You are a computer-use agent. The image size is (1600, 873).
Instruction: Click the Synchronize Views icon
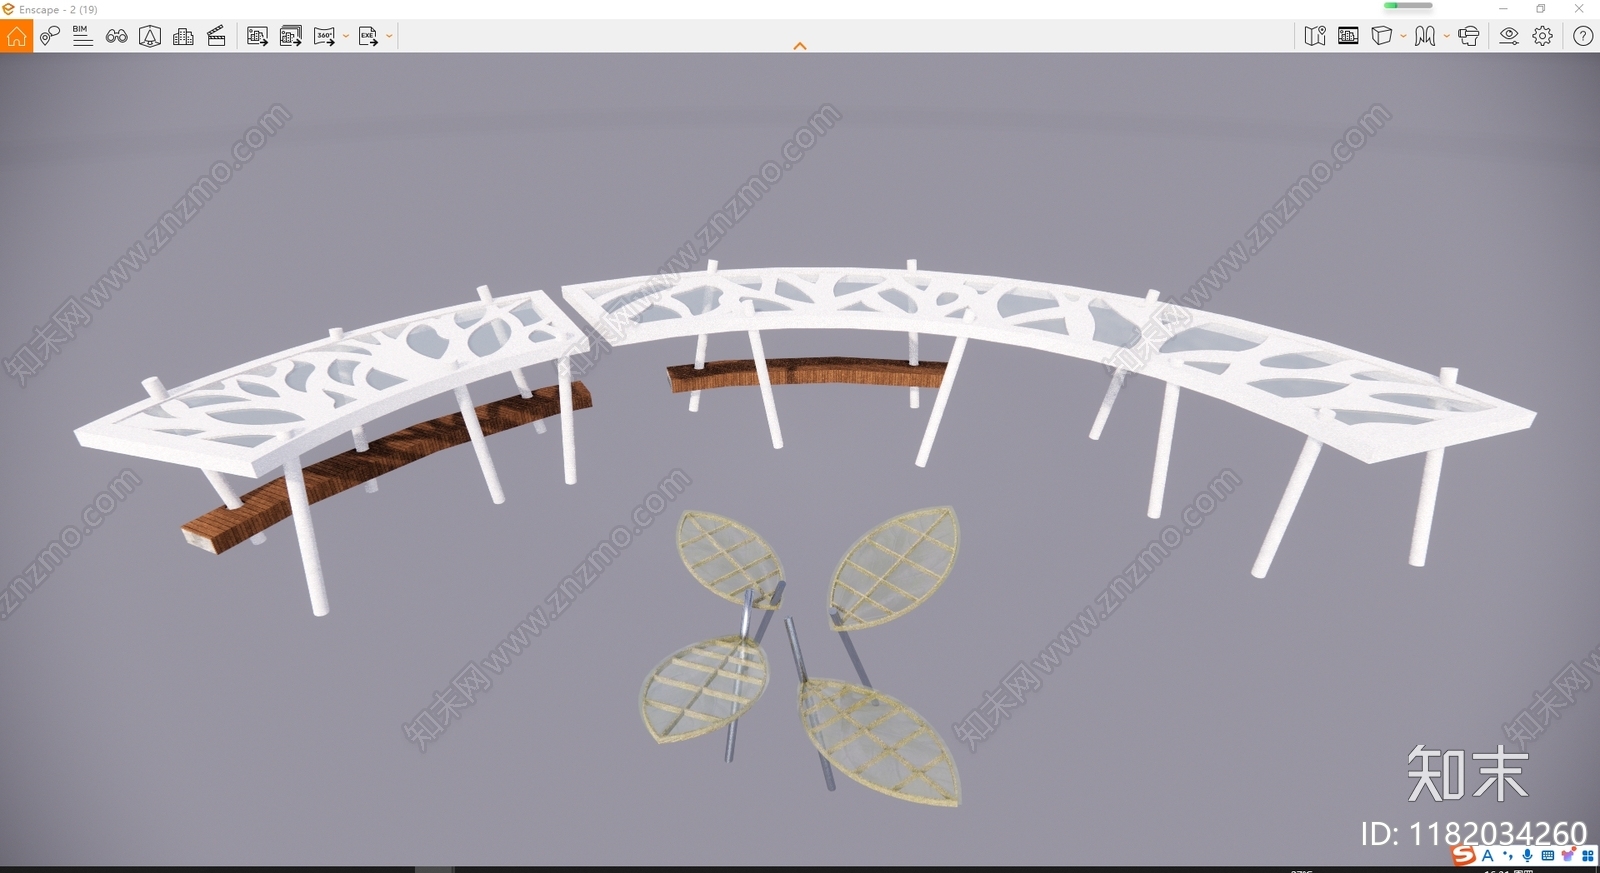[x=1348, y=37]
